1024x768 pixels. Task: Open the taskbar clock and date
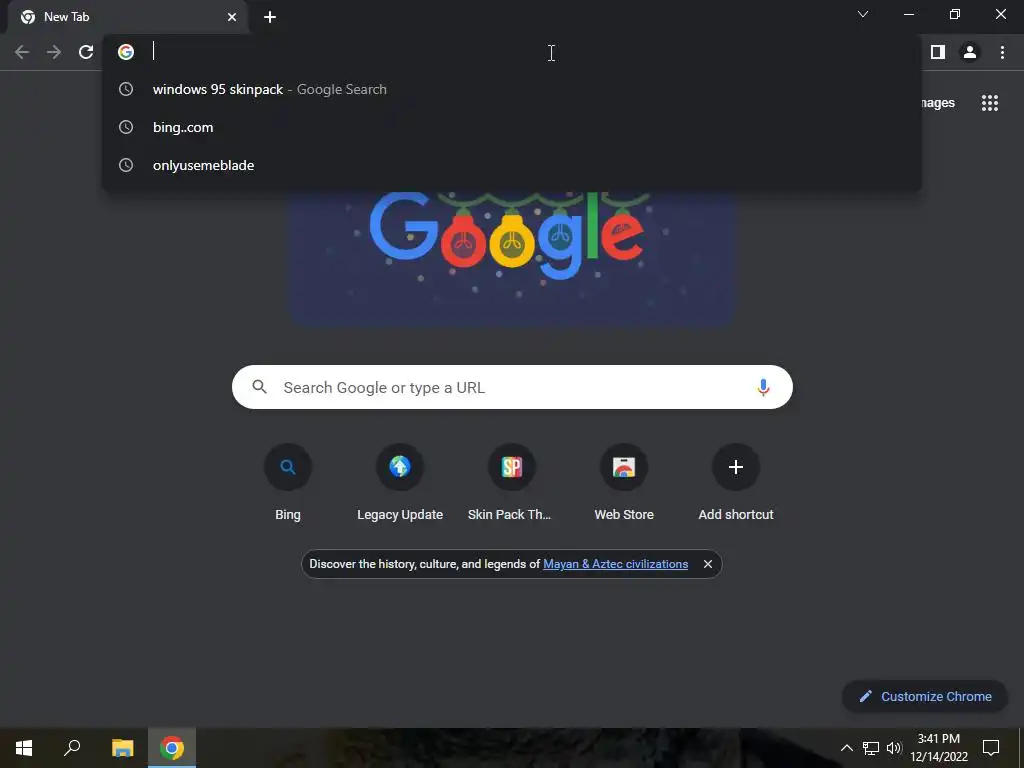[939, 748]
